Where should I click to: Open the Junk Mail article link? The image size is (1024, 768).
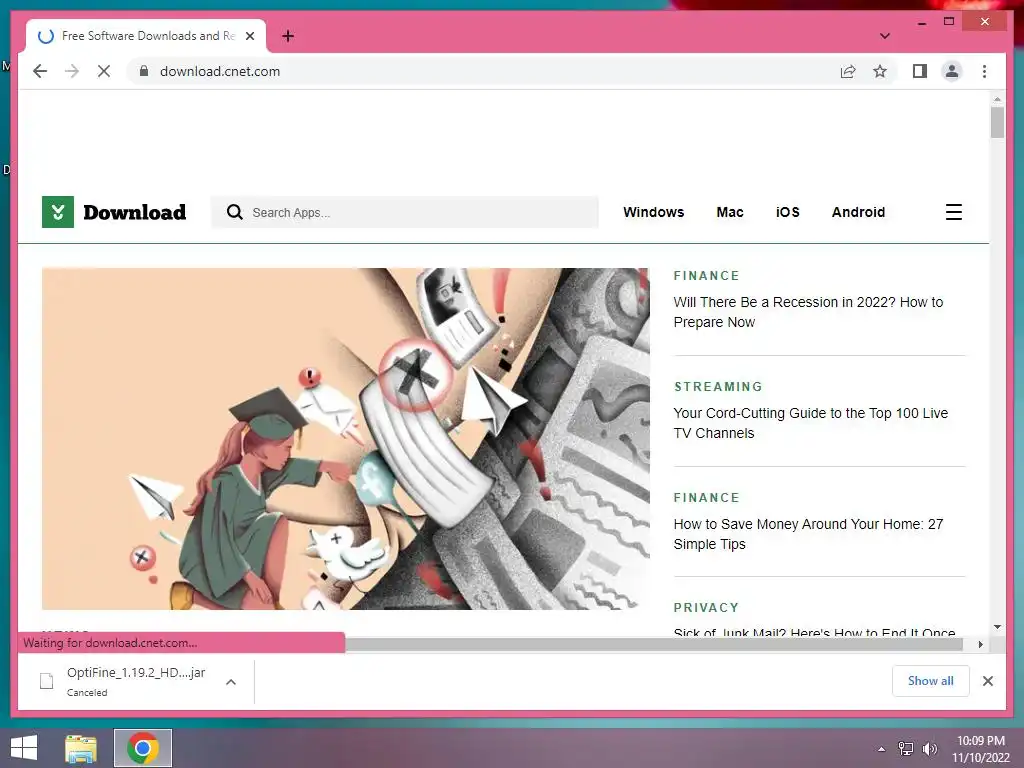click(814, 632)
